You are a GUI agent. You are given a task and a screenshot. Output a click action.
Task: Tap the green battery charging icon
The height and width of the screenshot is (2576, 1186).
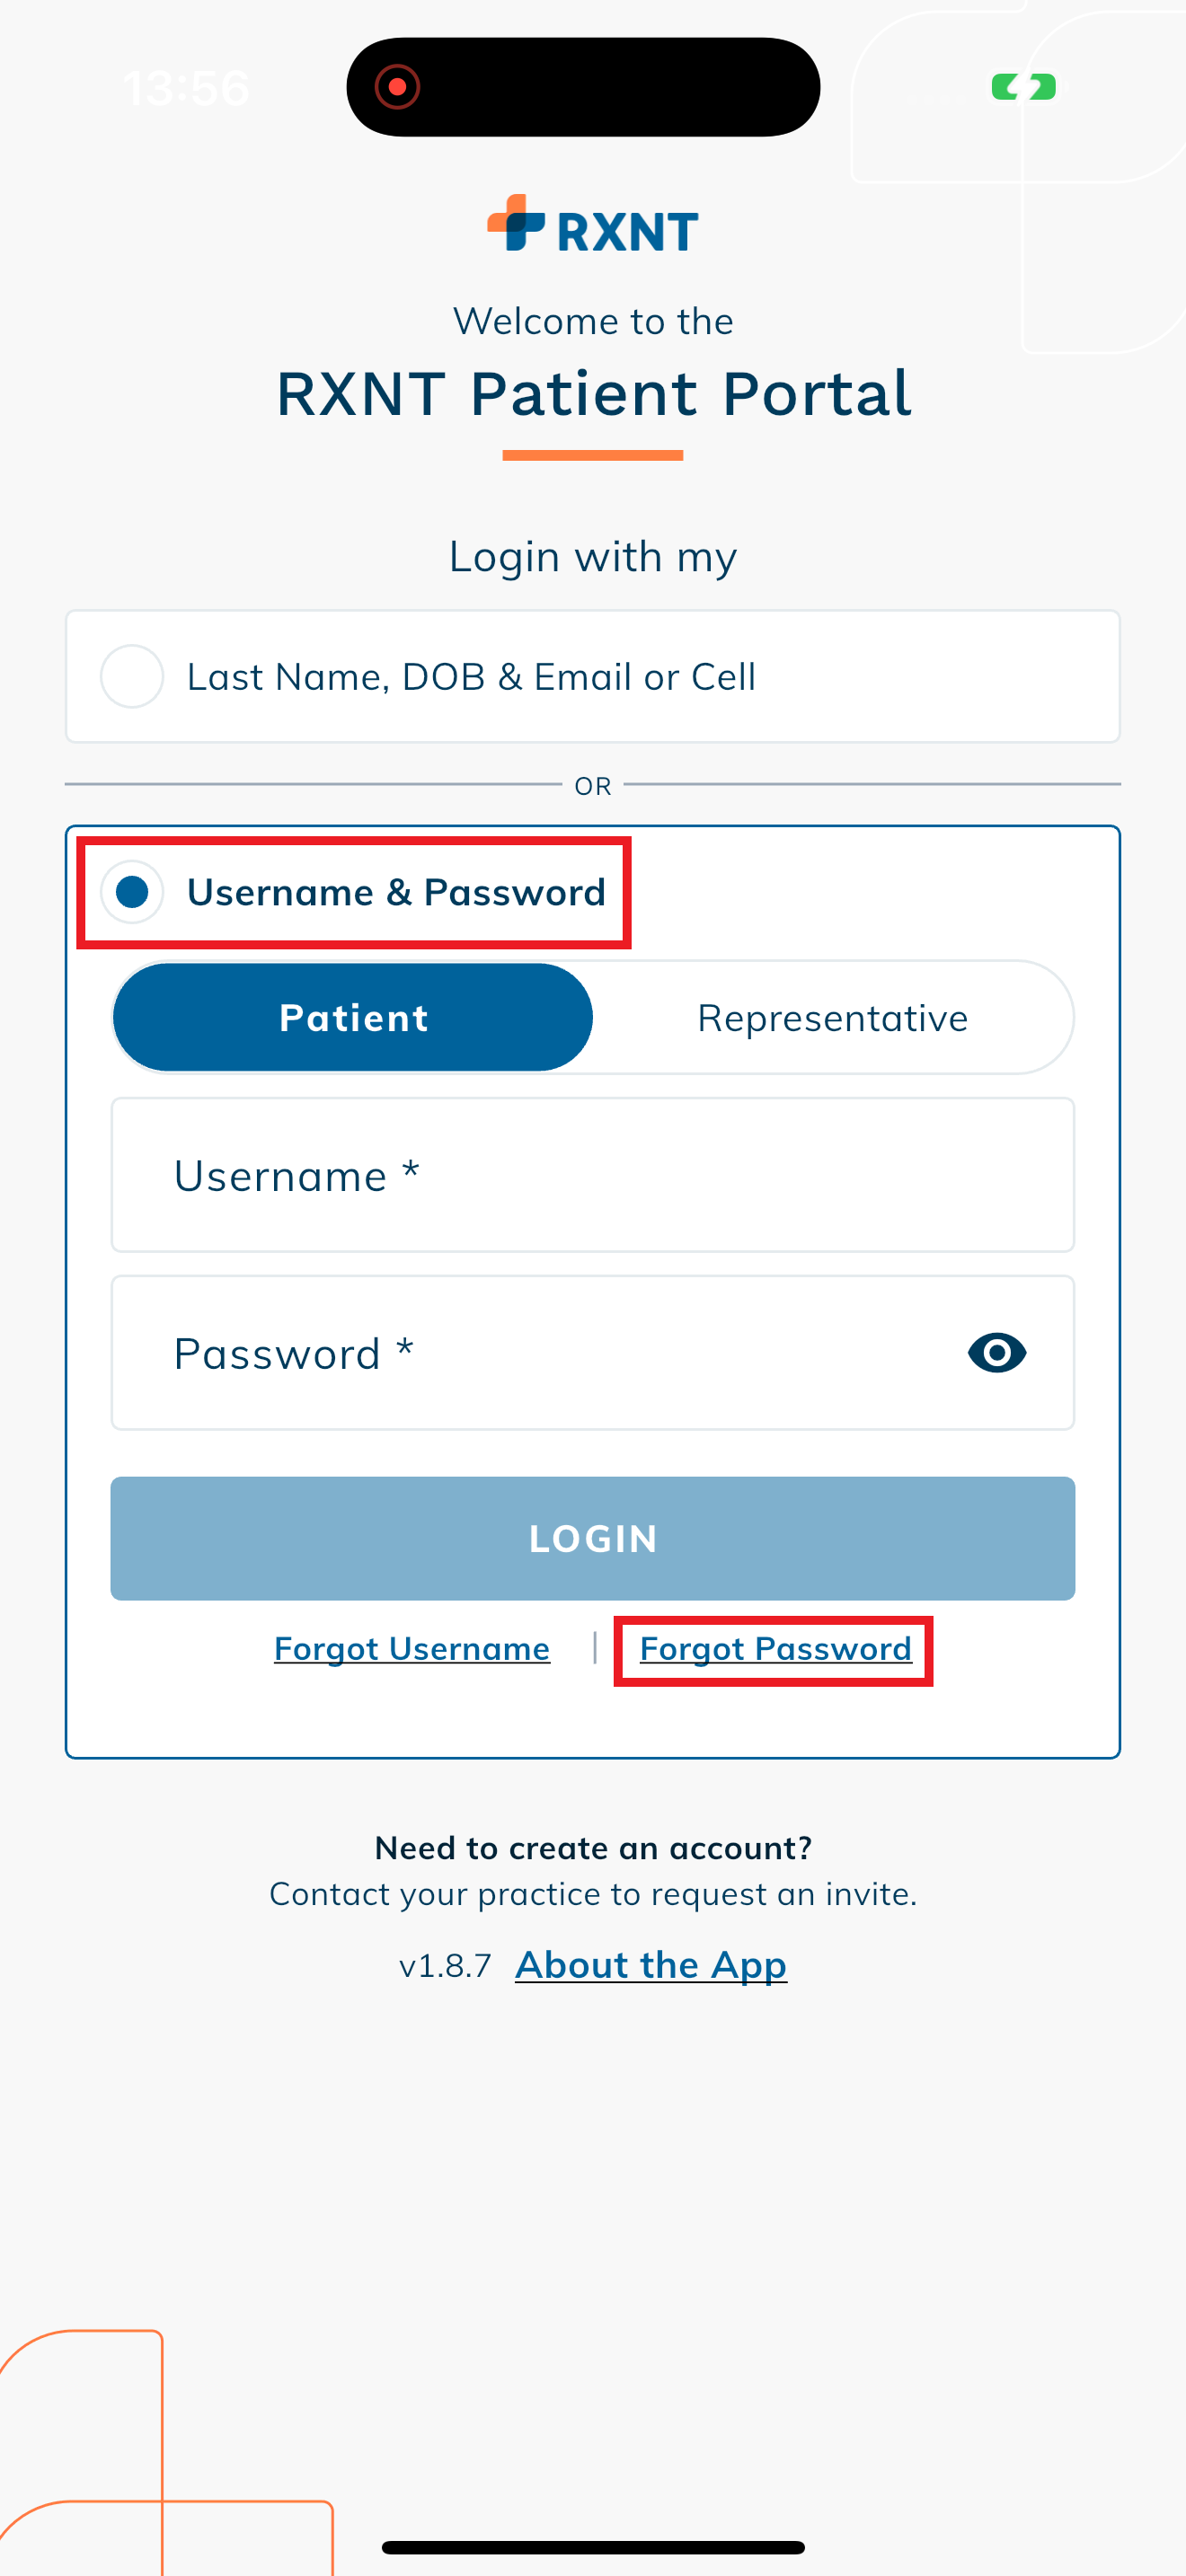(x=1023, y=87)
